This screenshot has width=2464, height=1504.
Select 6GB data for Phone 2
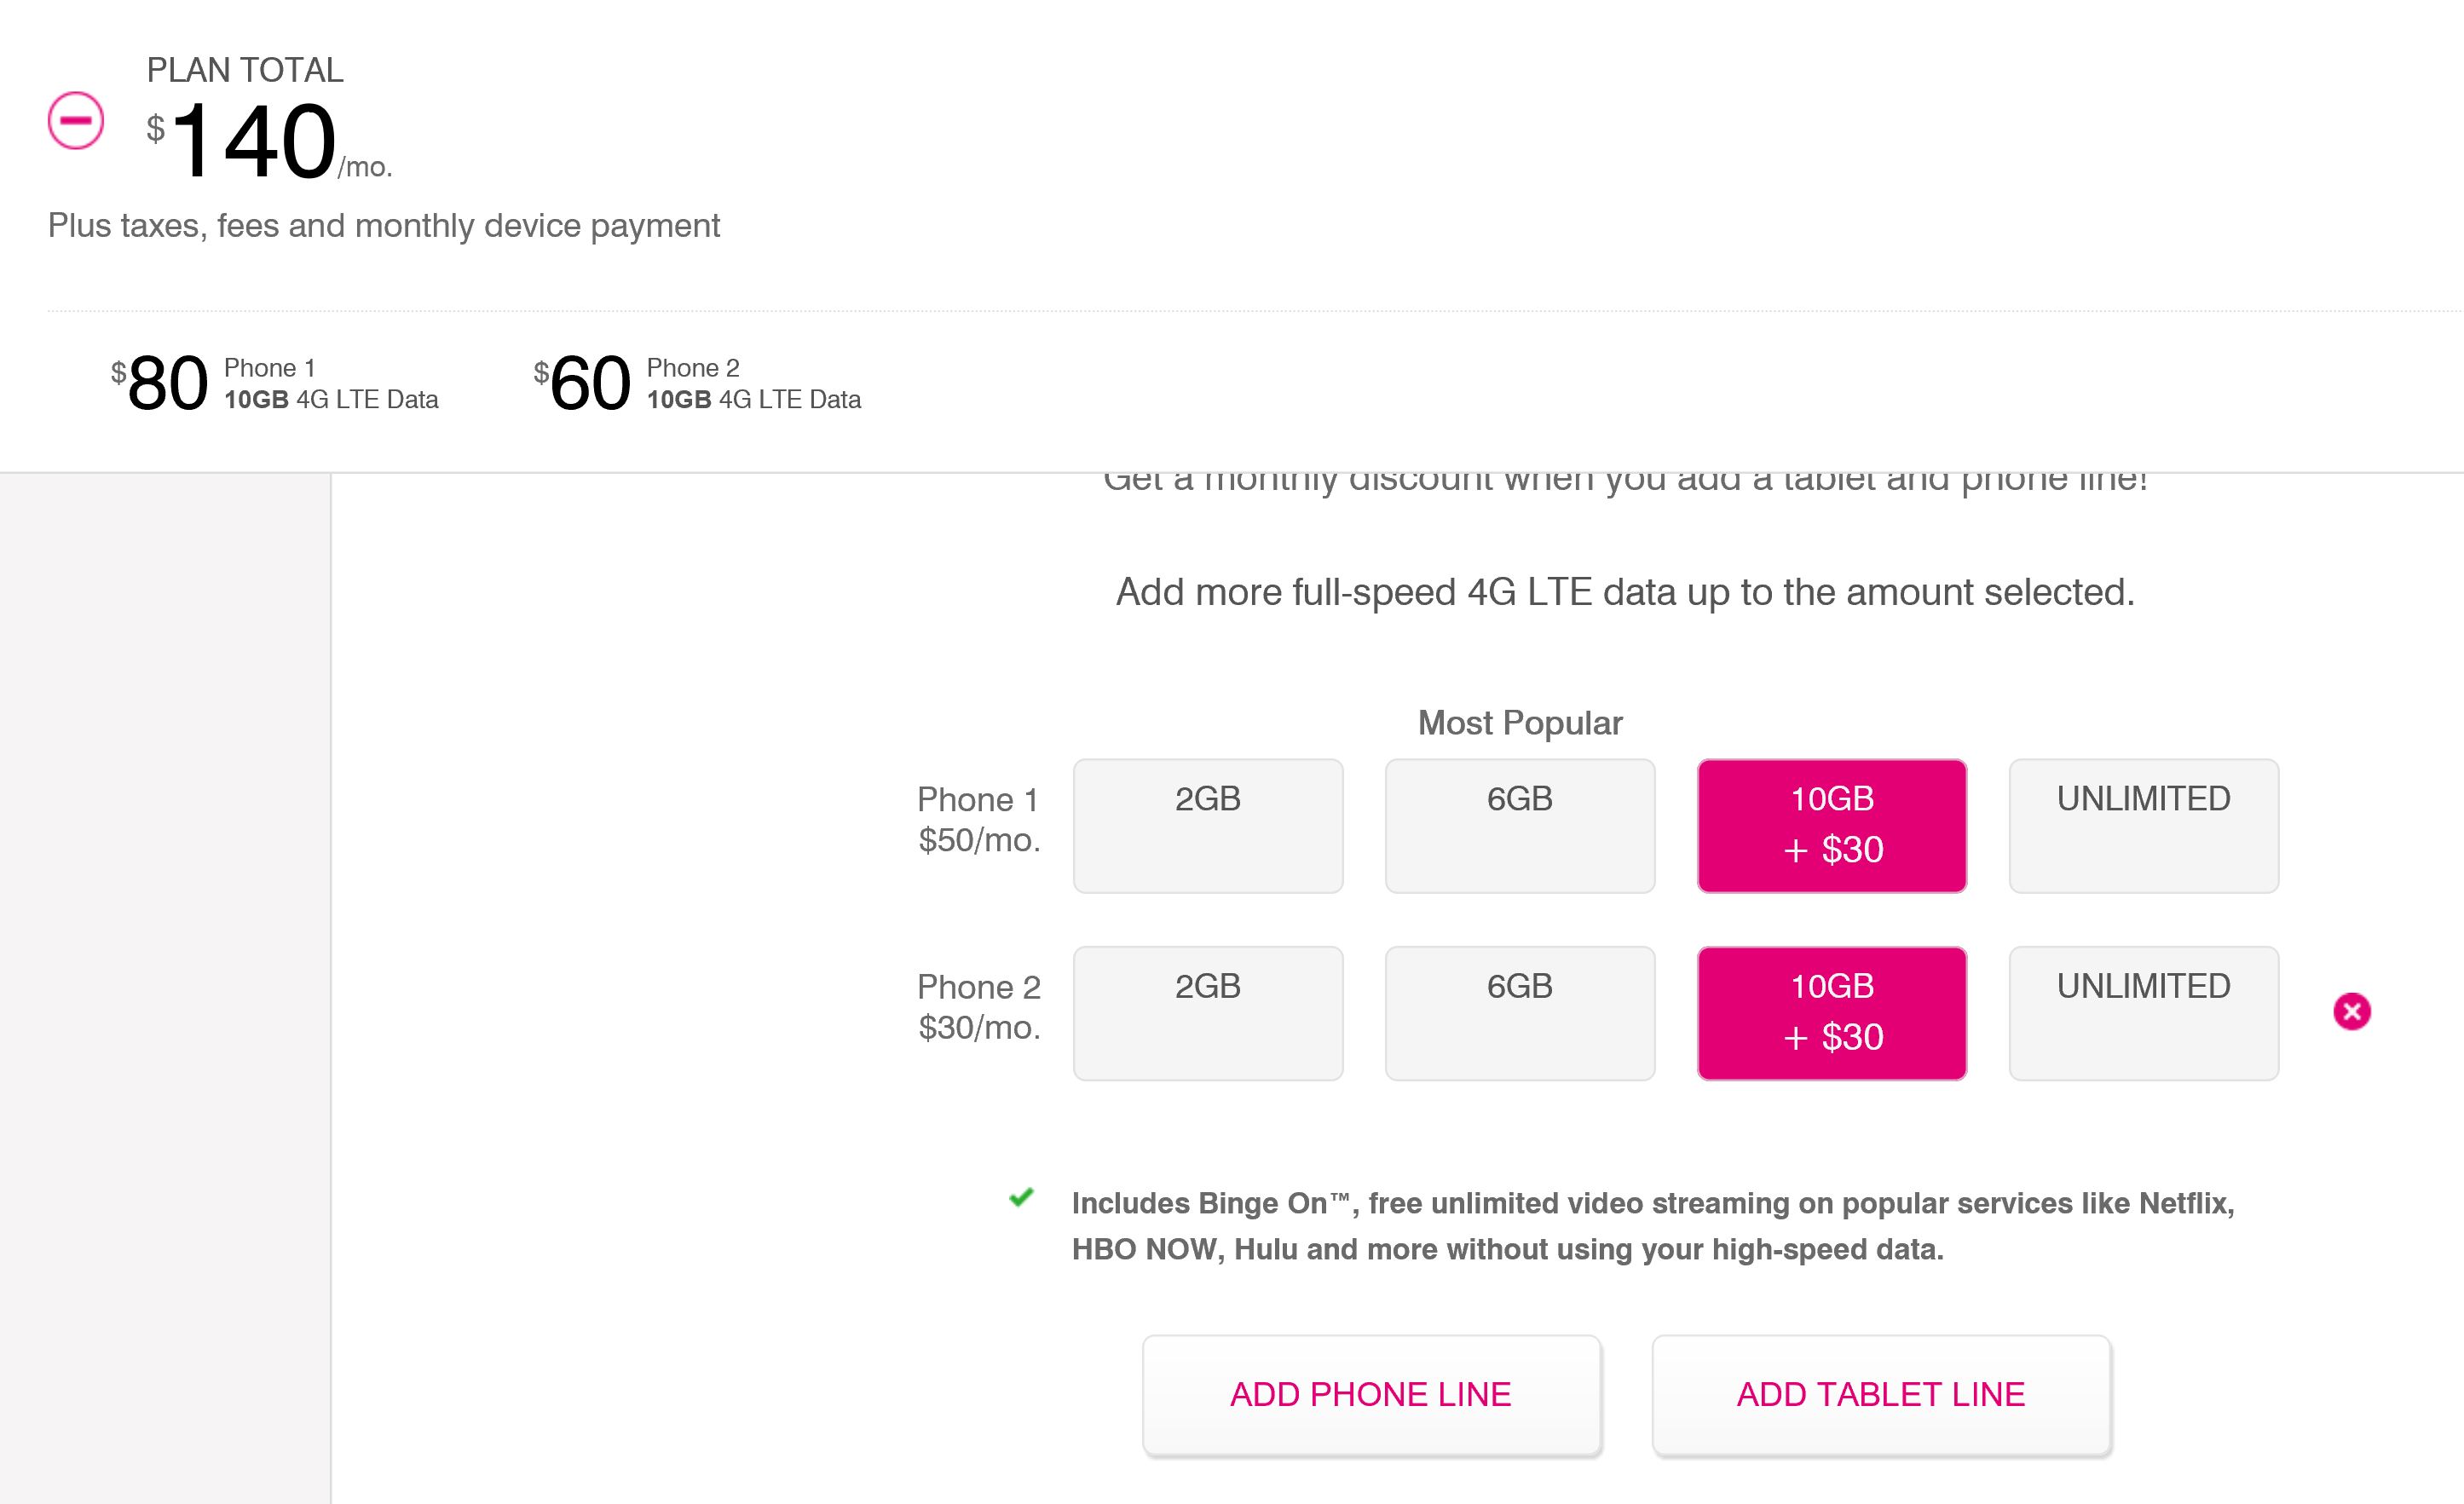pos(1520,1013)
